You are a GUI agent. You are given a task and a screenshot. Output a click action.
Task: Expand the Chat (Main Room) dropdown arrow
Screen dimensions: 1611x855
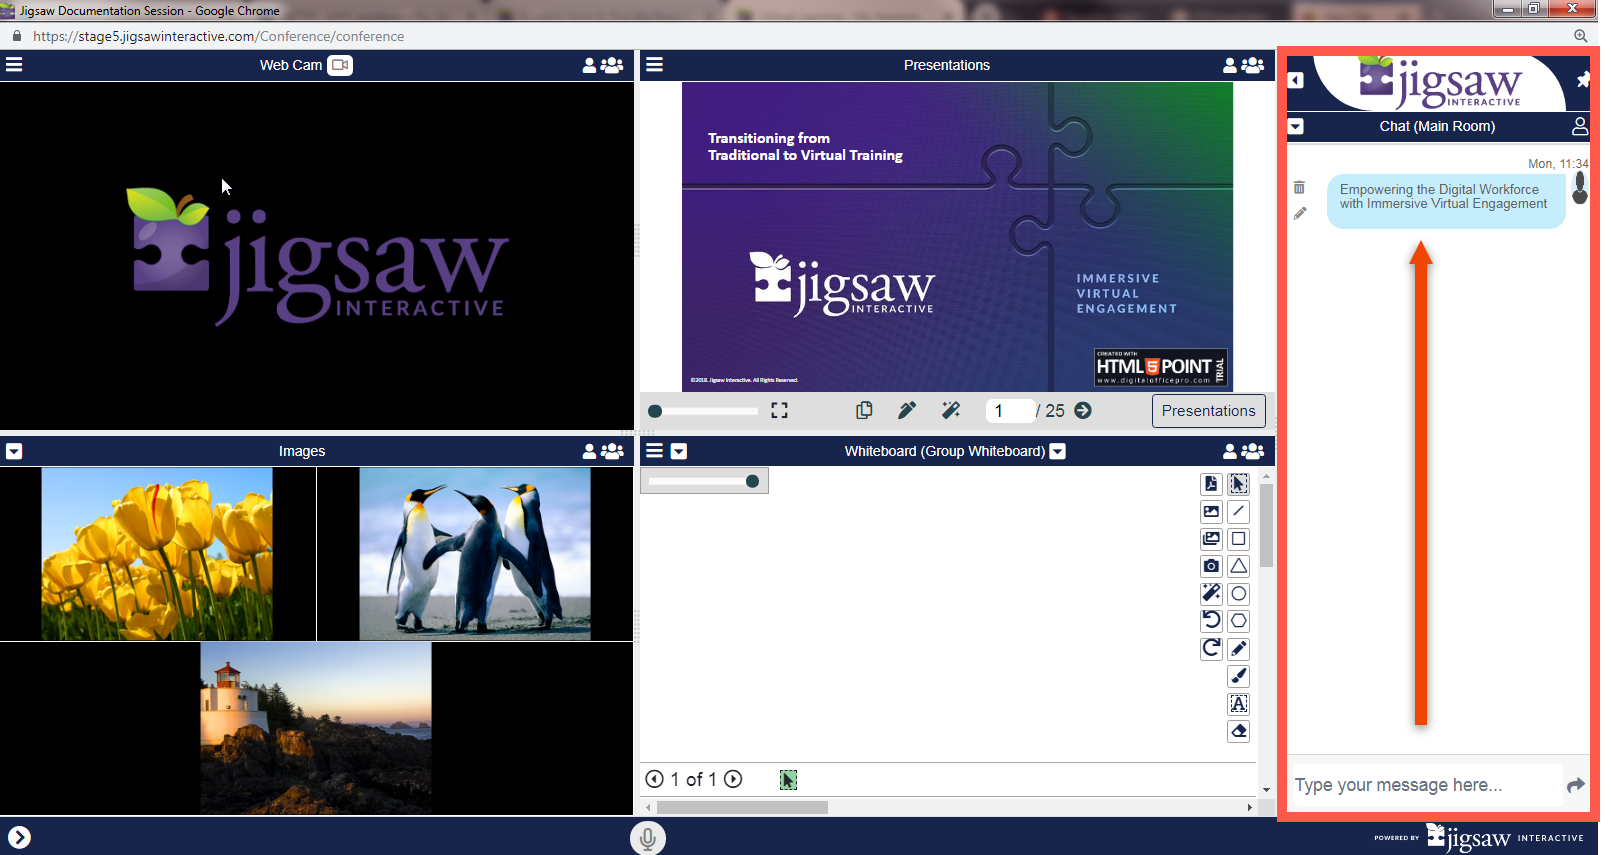point(1296,126)
